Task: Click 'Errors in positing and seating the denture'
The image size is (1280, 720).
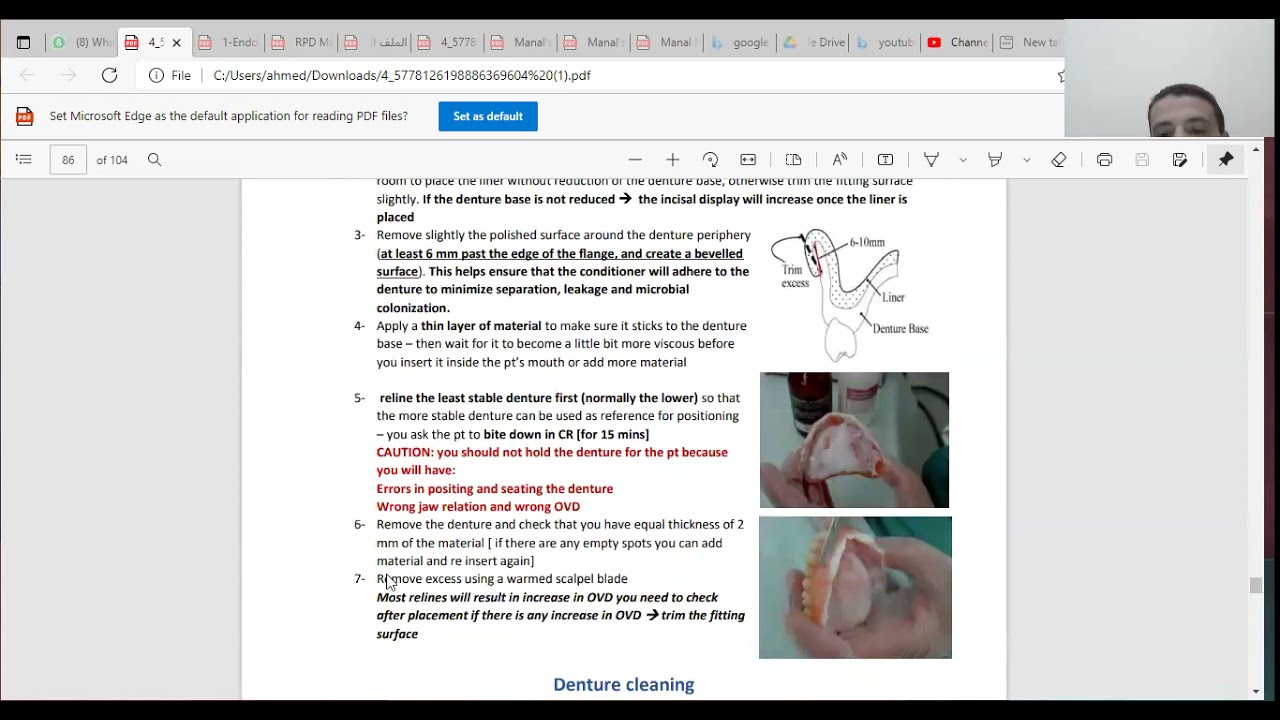Action: coord(495,489)
